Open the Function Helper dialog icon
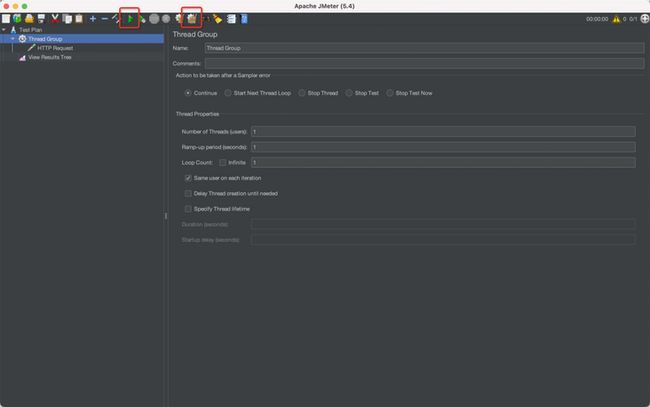 tap(231, 19)
